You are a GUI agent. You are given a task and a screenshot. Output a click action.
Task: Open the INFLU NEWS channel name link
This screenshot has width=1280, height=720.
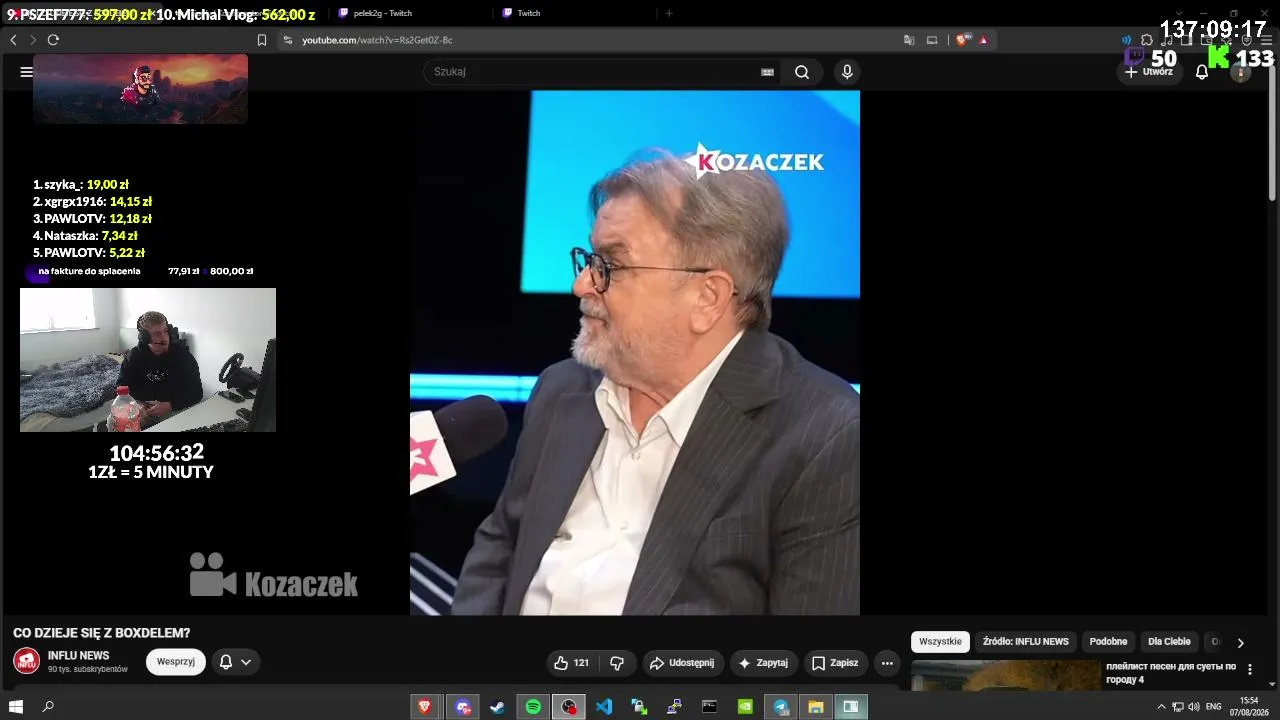[79, 656]
